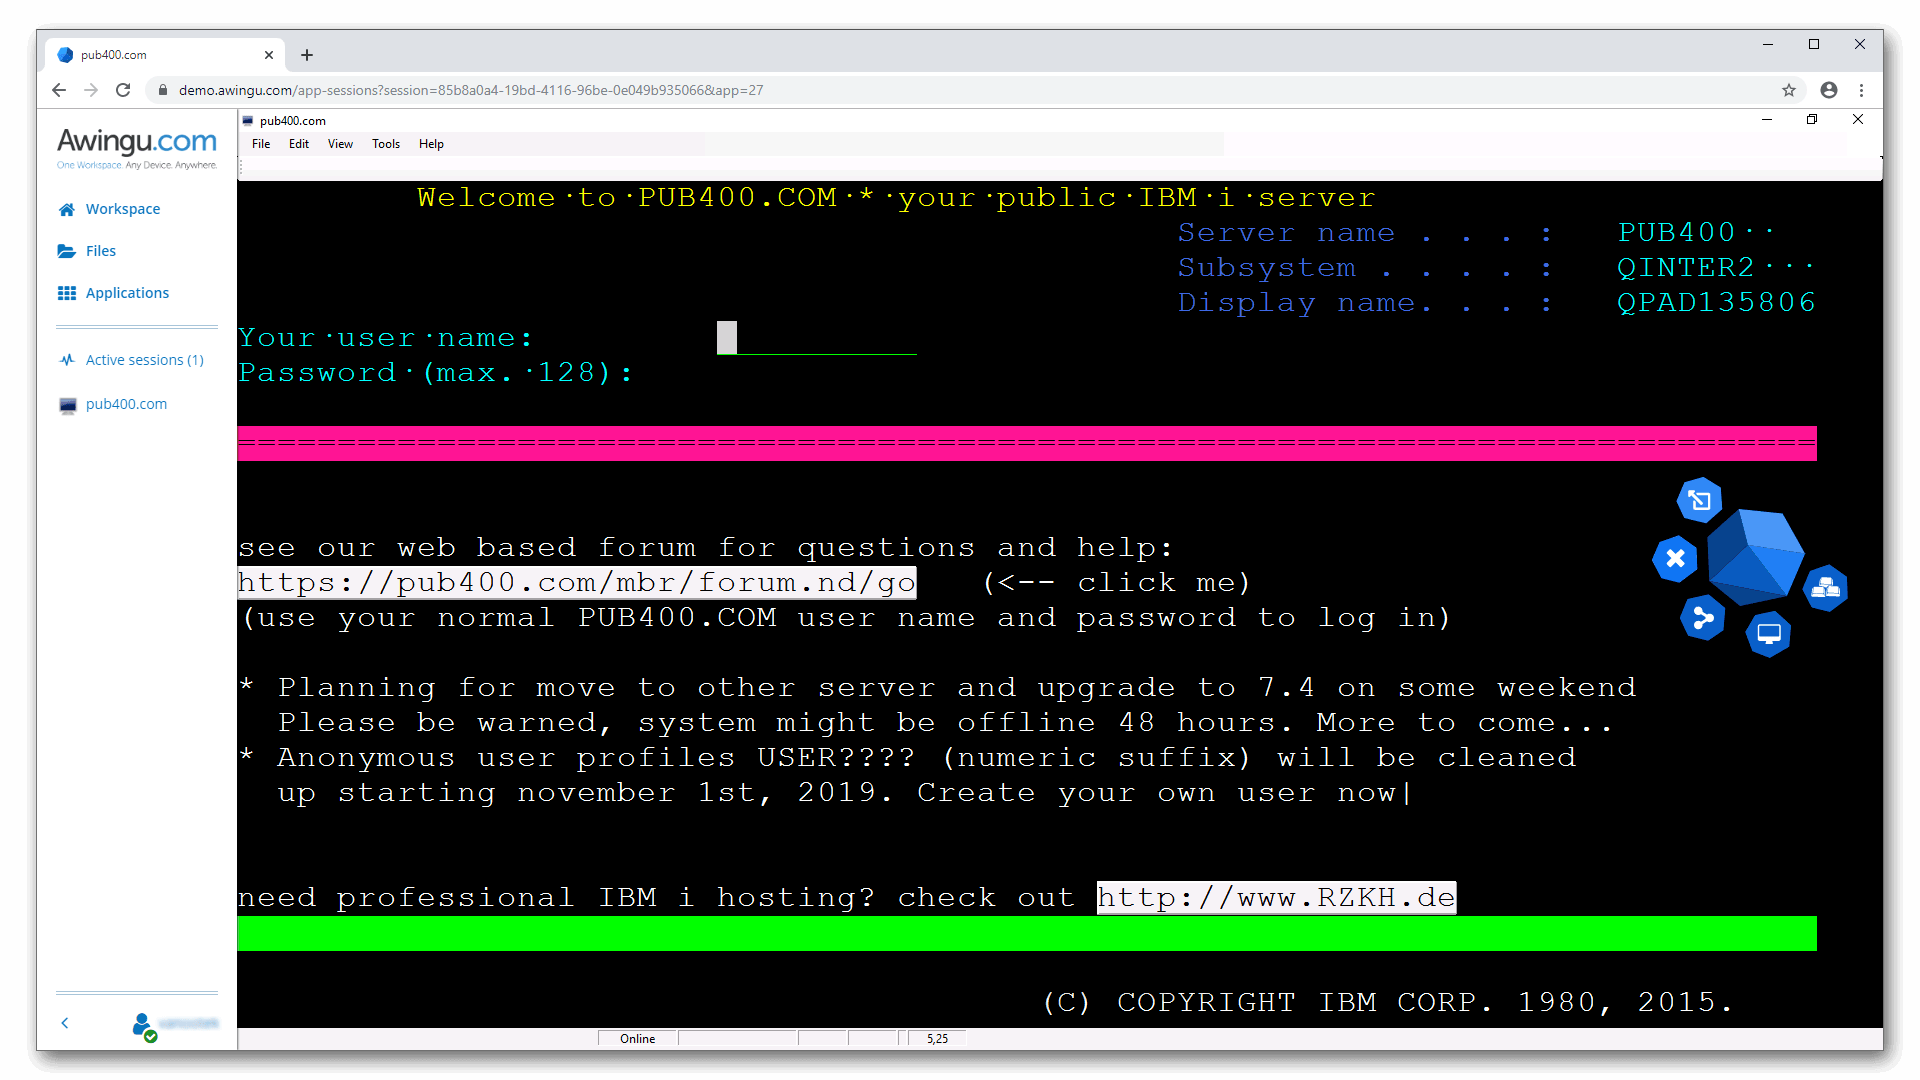Click the central Awingu blue cube
The height and width of the screenshot is (1080, 1920).
1755,556
